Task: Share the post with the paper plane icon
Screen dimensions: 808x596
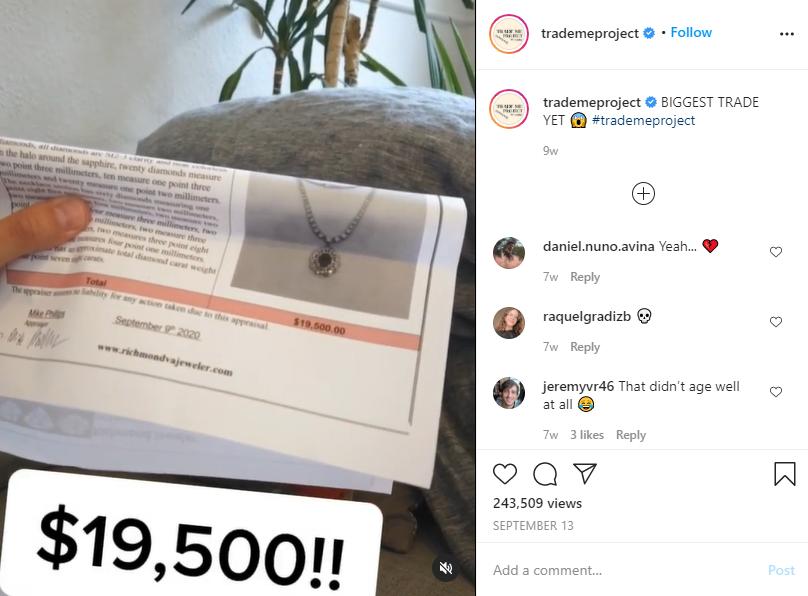Action: 585,473
